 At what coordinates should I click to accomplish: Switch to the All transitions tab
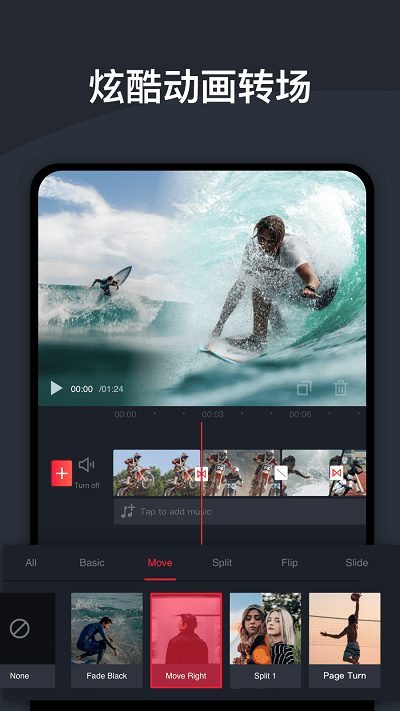point(31,563)
